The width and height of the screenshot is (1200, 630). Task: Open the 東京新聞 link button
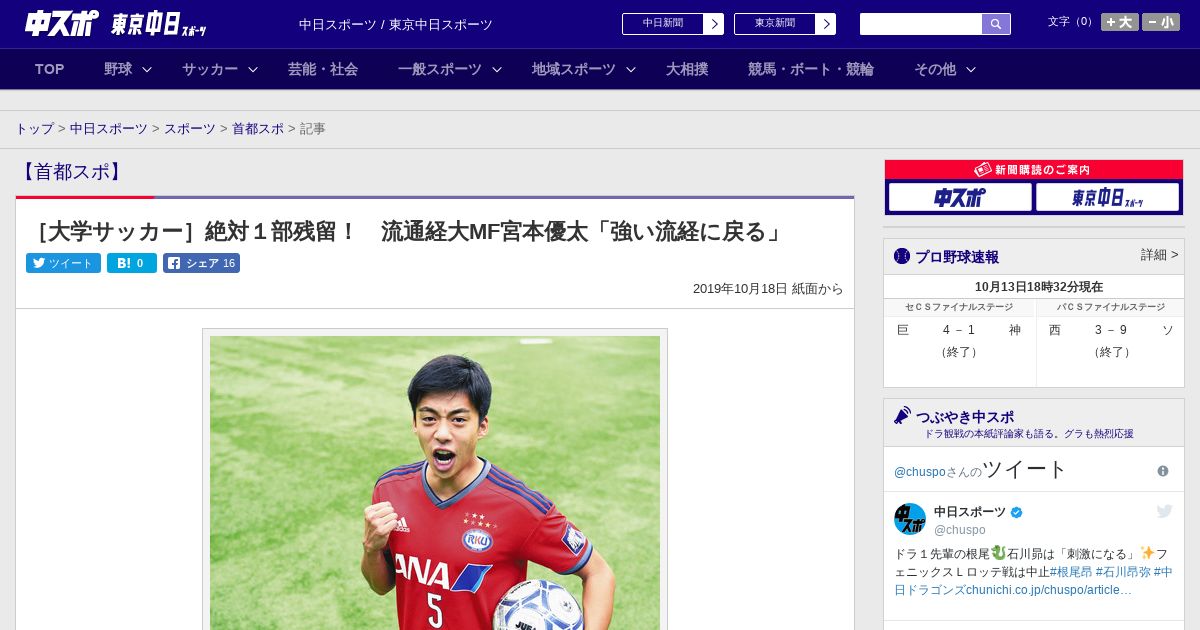point(785,24)
